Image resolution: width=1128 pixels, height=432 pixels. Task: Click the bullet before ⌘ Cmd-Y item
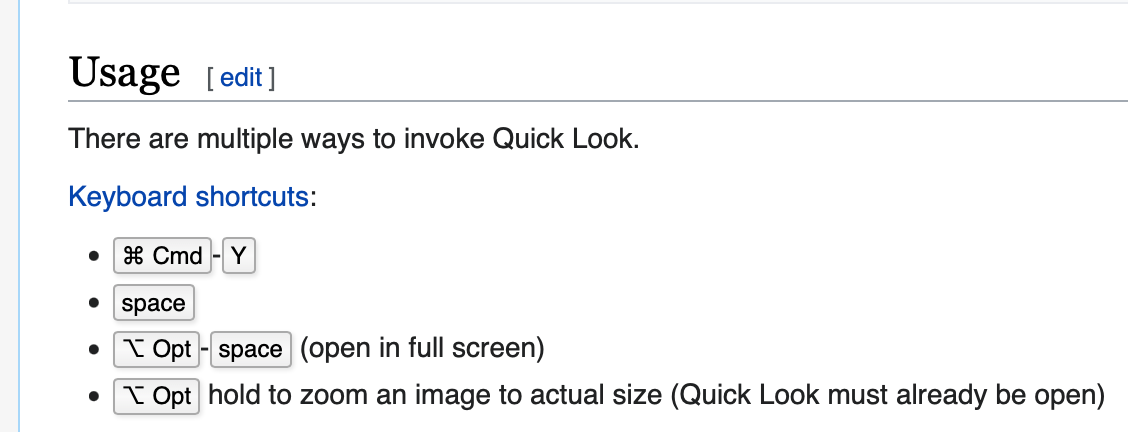click(x=94, y=256)
